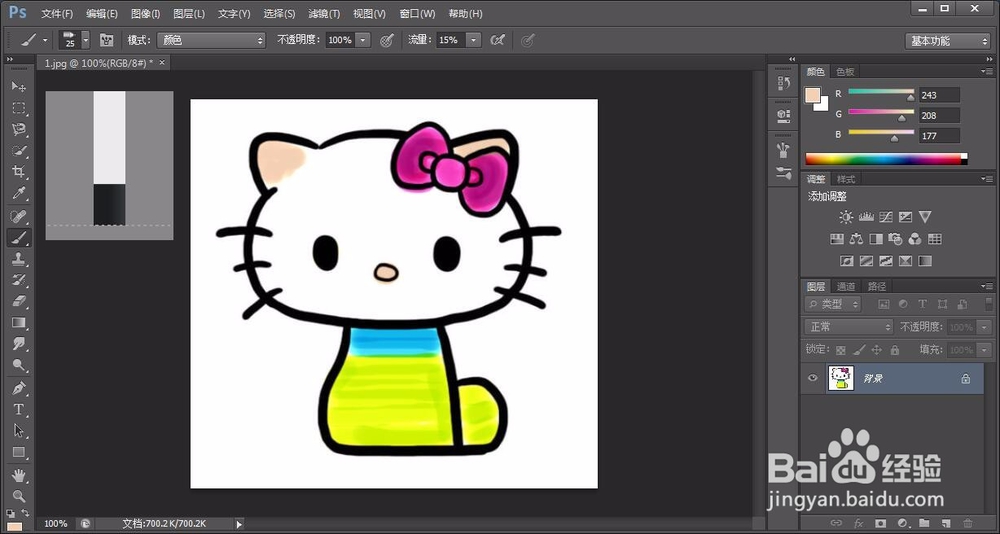Screen dimensions: 1000x534
Task: Click the foreground color swatch in Color panel
Action: [x=812, y=96]
